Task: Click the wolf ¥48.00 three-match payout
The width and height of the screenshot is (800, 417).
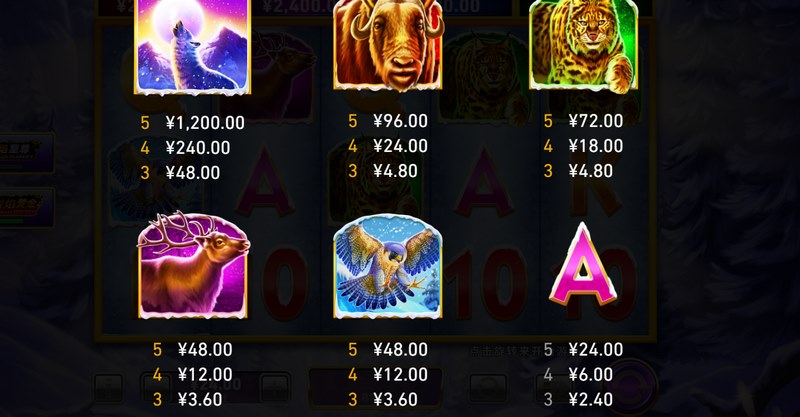Action: click(x=193, y=173)
